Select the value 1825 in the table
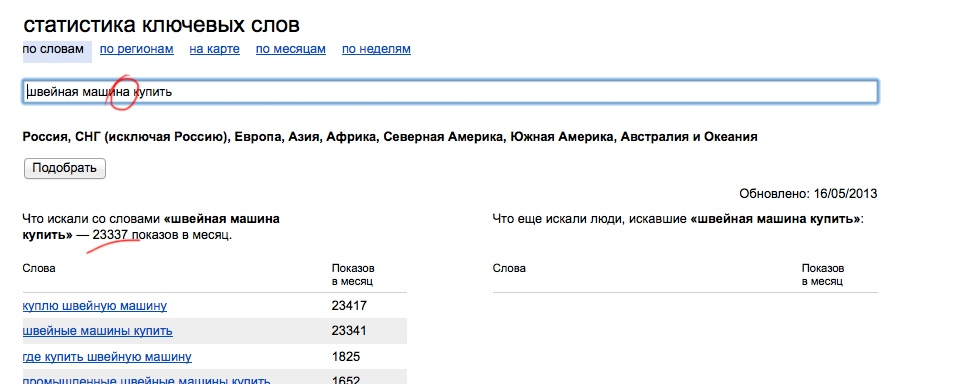This screenshot has width=955, height=384. [345, 357]
